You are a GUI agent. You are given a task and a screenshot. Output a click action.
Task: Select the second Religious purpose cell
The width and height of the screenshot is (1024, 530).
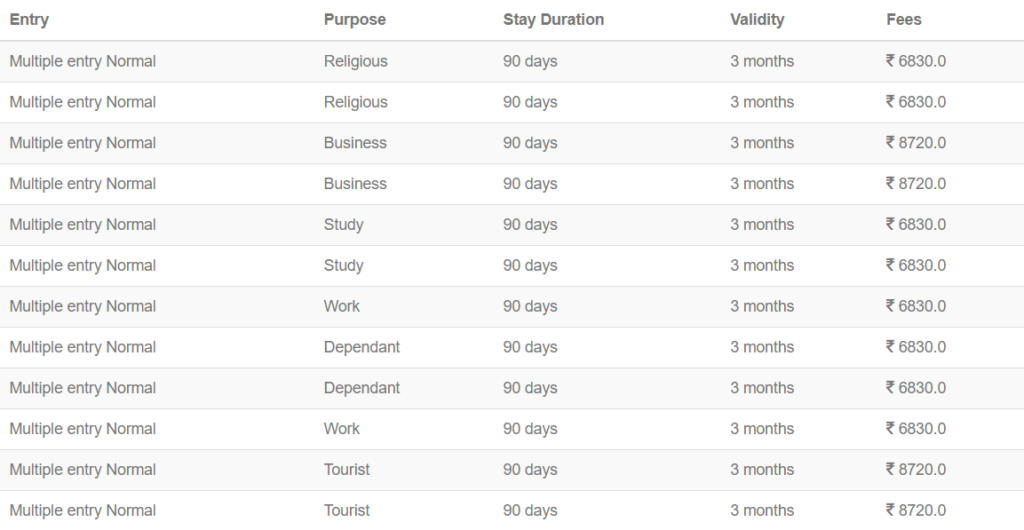(355, 102)
